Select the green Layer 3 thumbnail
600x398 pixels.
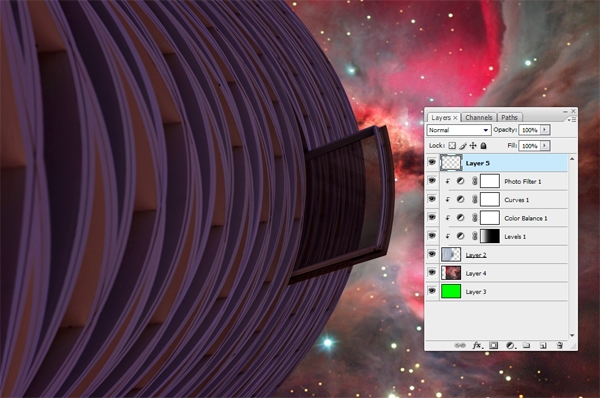point(451,291)
